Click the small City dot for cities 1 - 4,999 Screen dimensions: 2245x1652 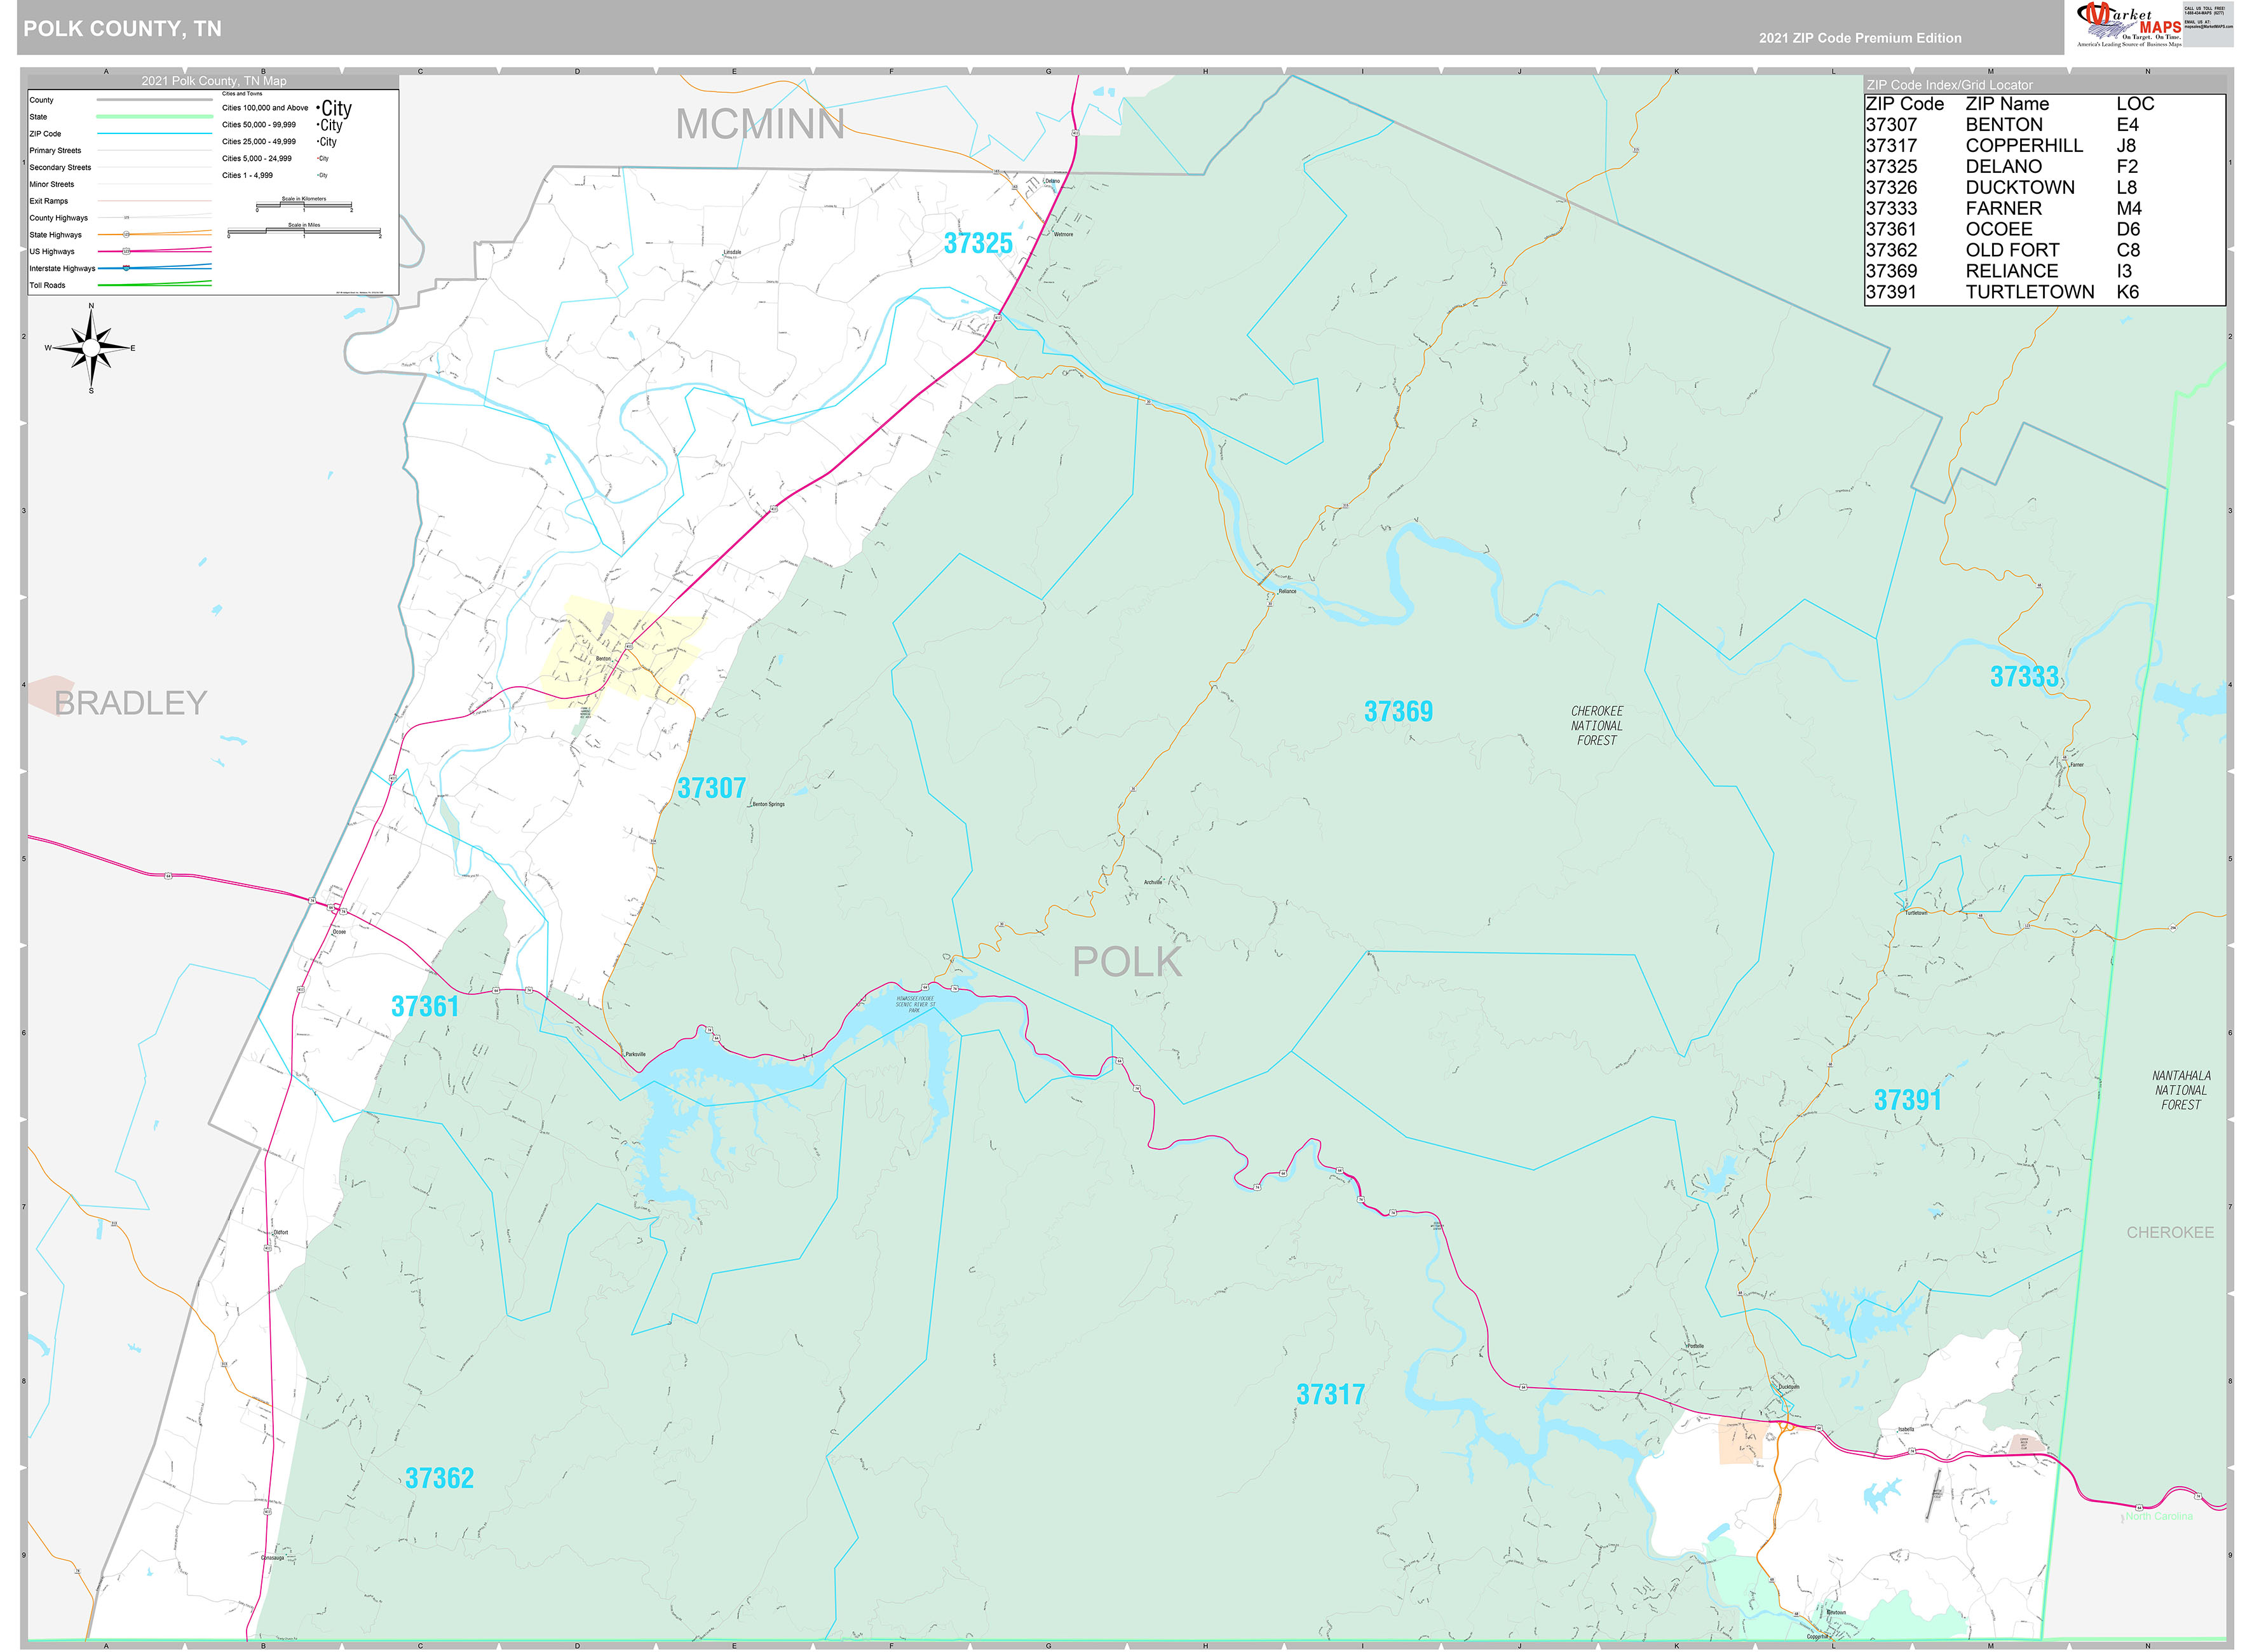[317, 175]
